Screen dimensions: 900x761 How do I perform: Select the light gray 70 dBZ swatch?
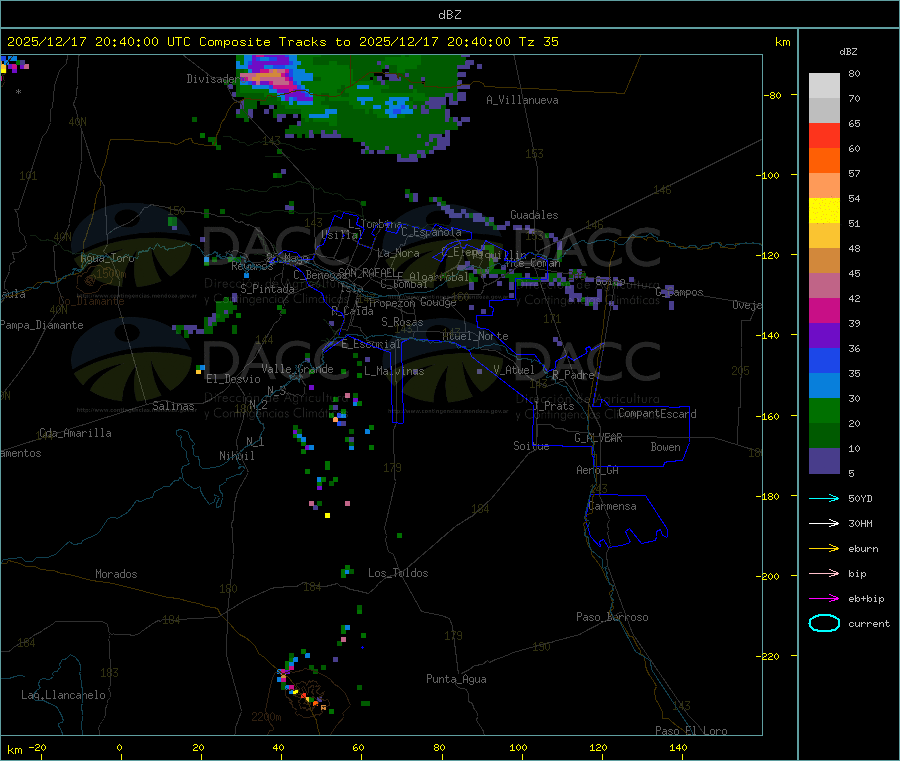pyautogui.click(x=824, y=86)
